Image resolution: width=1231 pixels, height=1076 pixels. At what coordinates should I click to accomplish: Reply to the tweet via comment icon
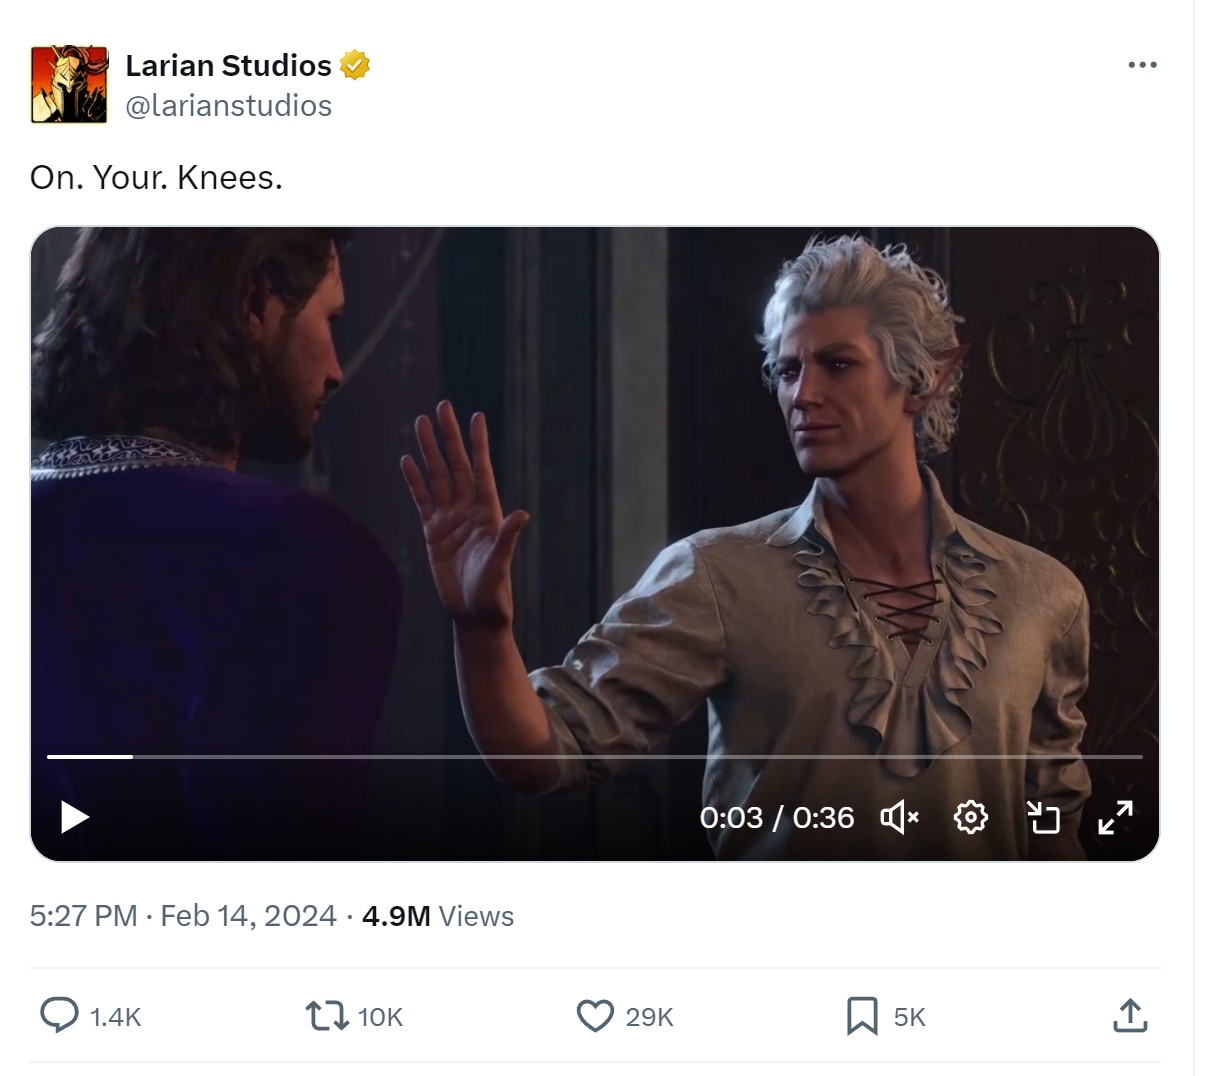pyautogui.click(x=59, y=1016)
